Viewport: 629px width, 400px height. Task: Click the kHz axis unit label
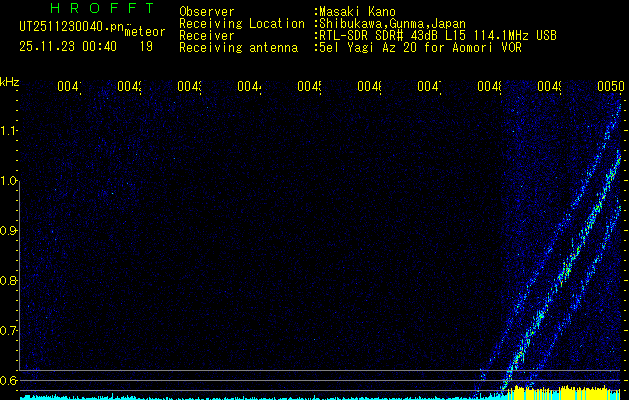tap(9, 82)
